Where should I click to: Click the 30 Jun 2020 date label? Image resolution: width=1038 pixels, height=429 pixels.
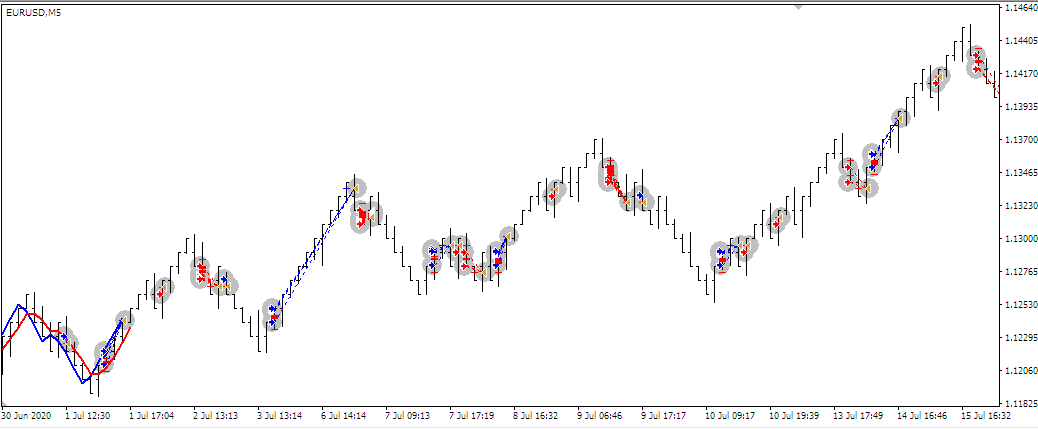pos(25,414)
